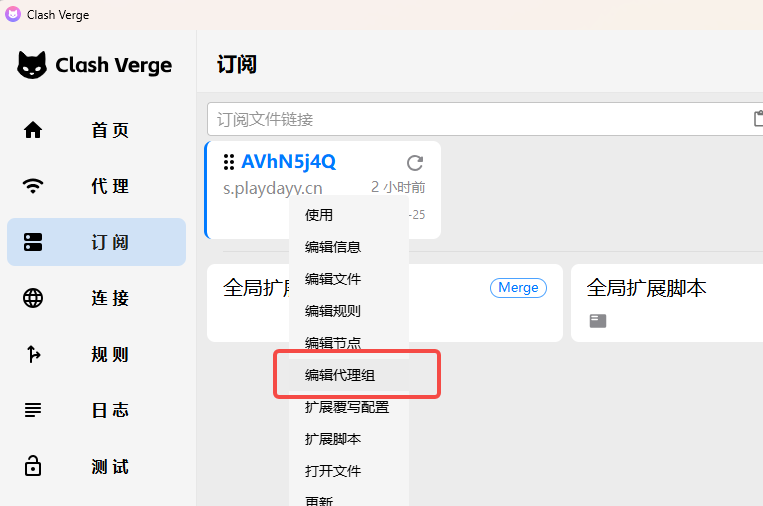Choose 编辑节点 from the context menu

[349, 343]
